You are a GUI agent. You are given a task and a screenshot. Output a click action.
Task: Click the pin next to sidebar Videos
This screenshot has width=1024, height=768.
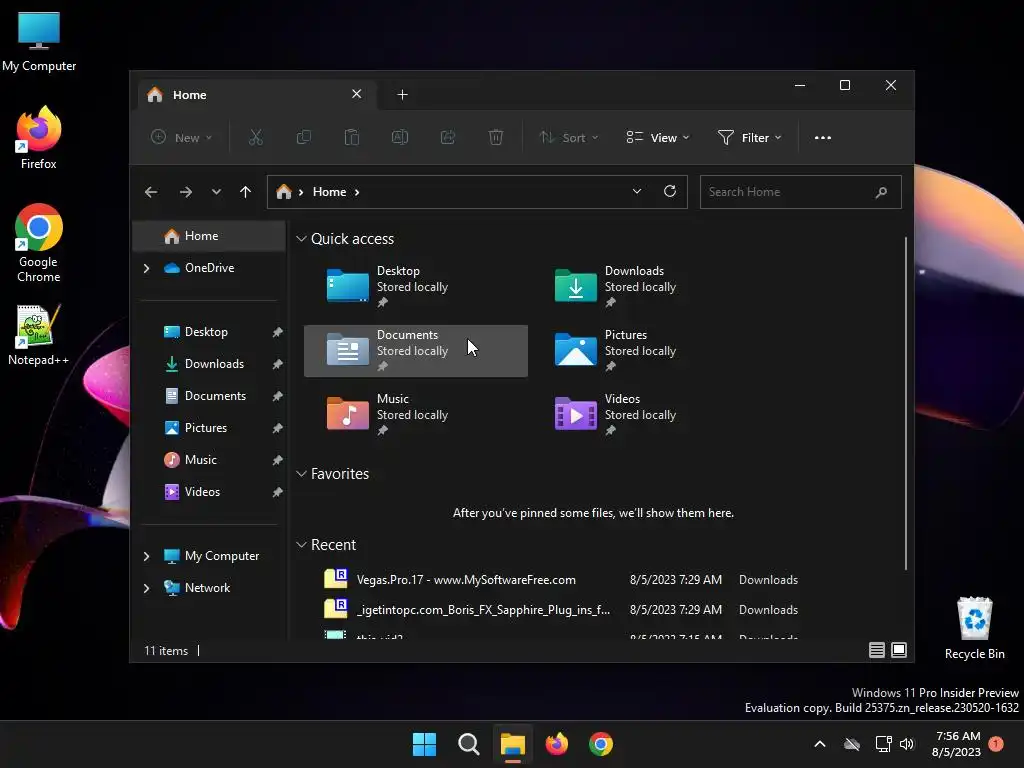278,492
